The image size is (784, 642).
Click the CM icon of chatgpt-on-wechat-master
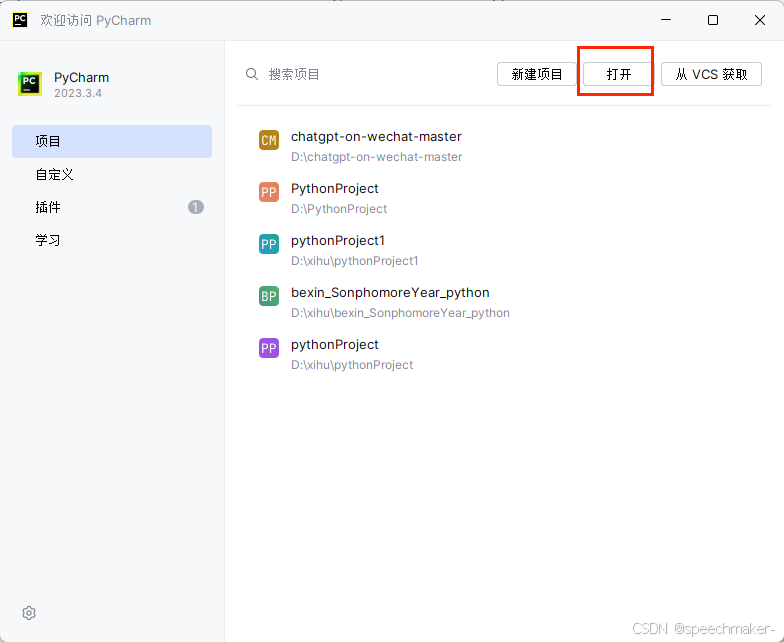[x=269, y=140]
